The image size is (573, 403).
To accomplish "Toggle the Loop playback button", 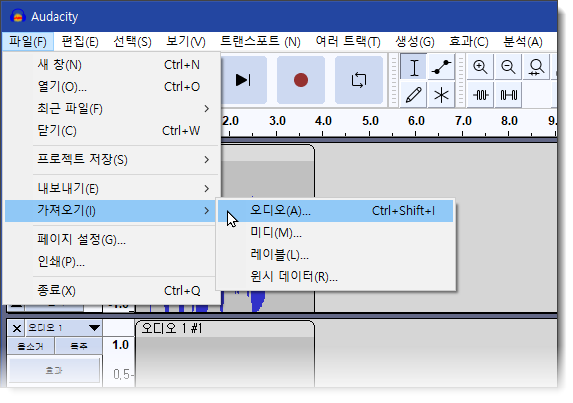I will coord(359,80).
